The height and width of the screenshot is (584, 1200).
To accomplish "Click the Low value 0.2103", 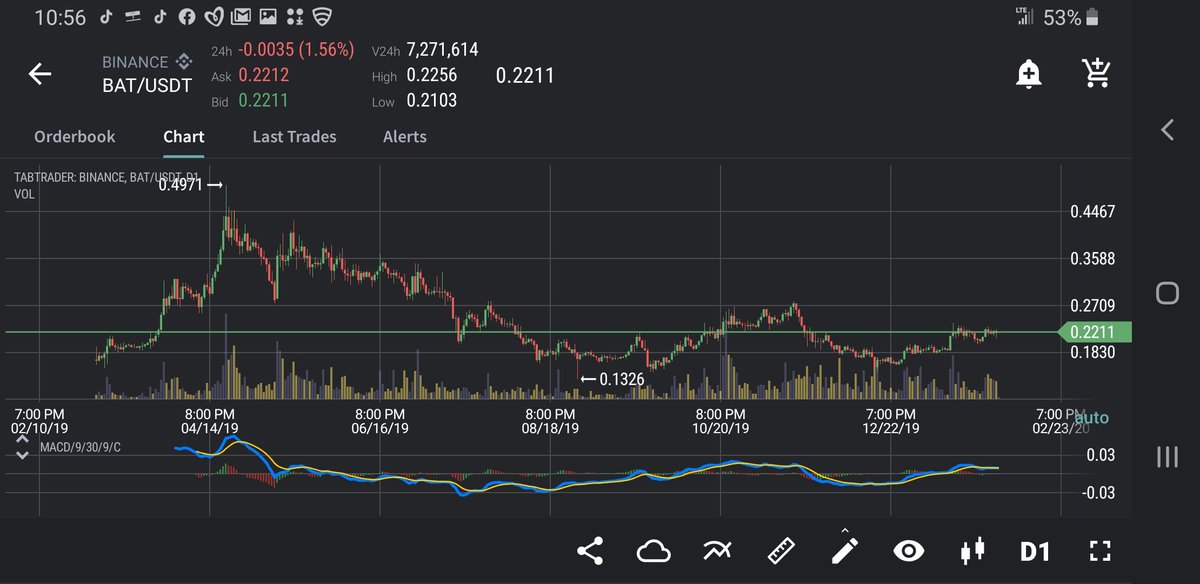I will pos(432,101).
